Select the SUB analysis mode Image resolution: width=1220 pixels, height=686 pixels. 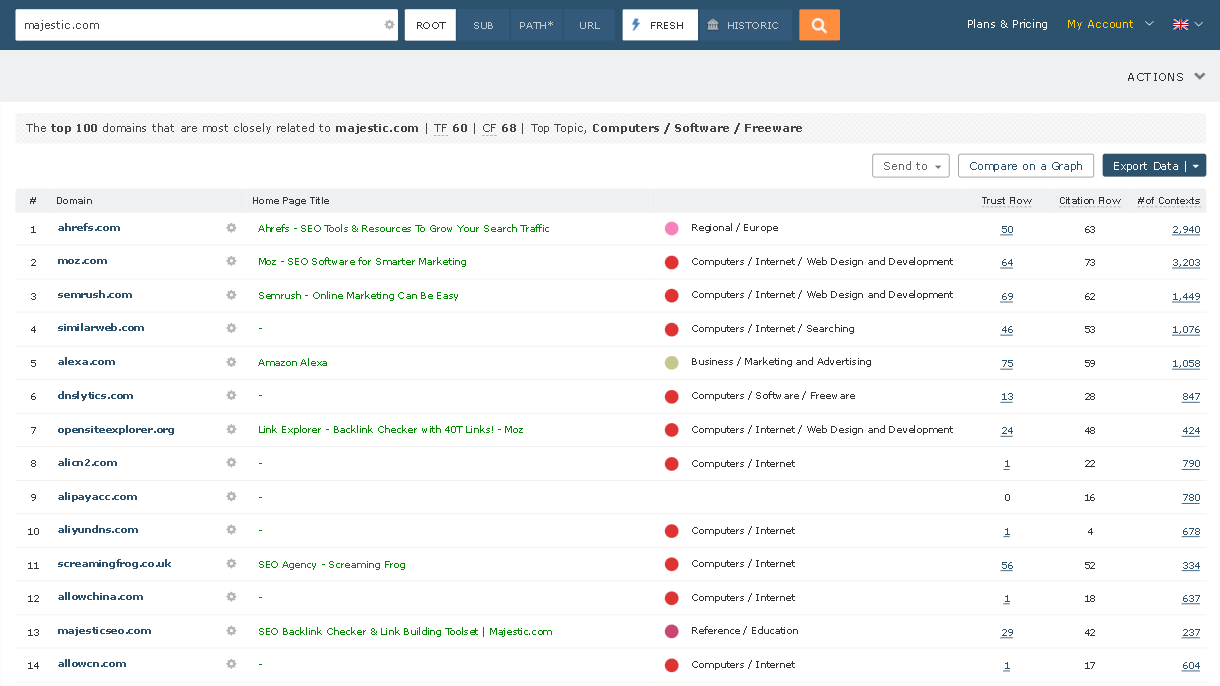coord(483,23)
